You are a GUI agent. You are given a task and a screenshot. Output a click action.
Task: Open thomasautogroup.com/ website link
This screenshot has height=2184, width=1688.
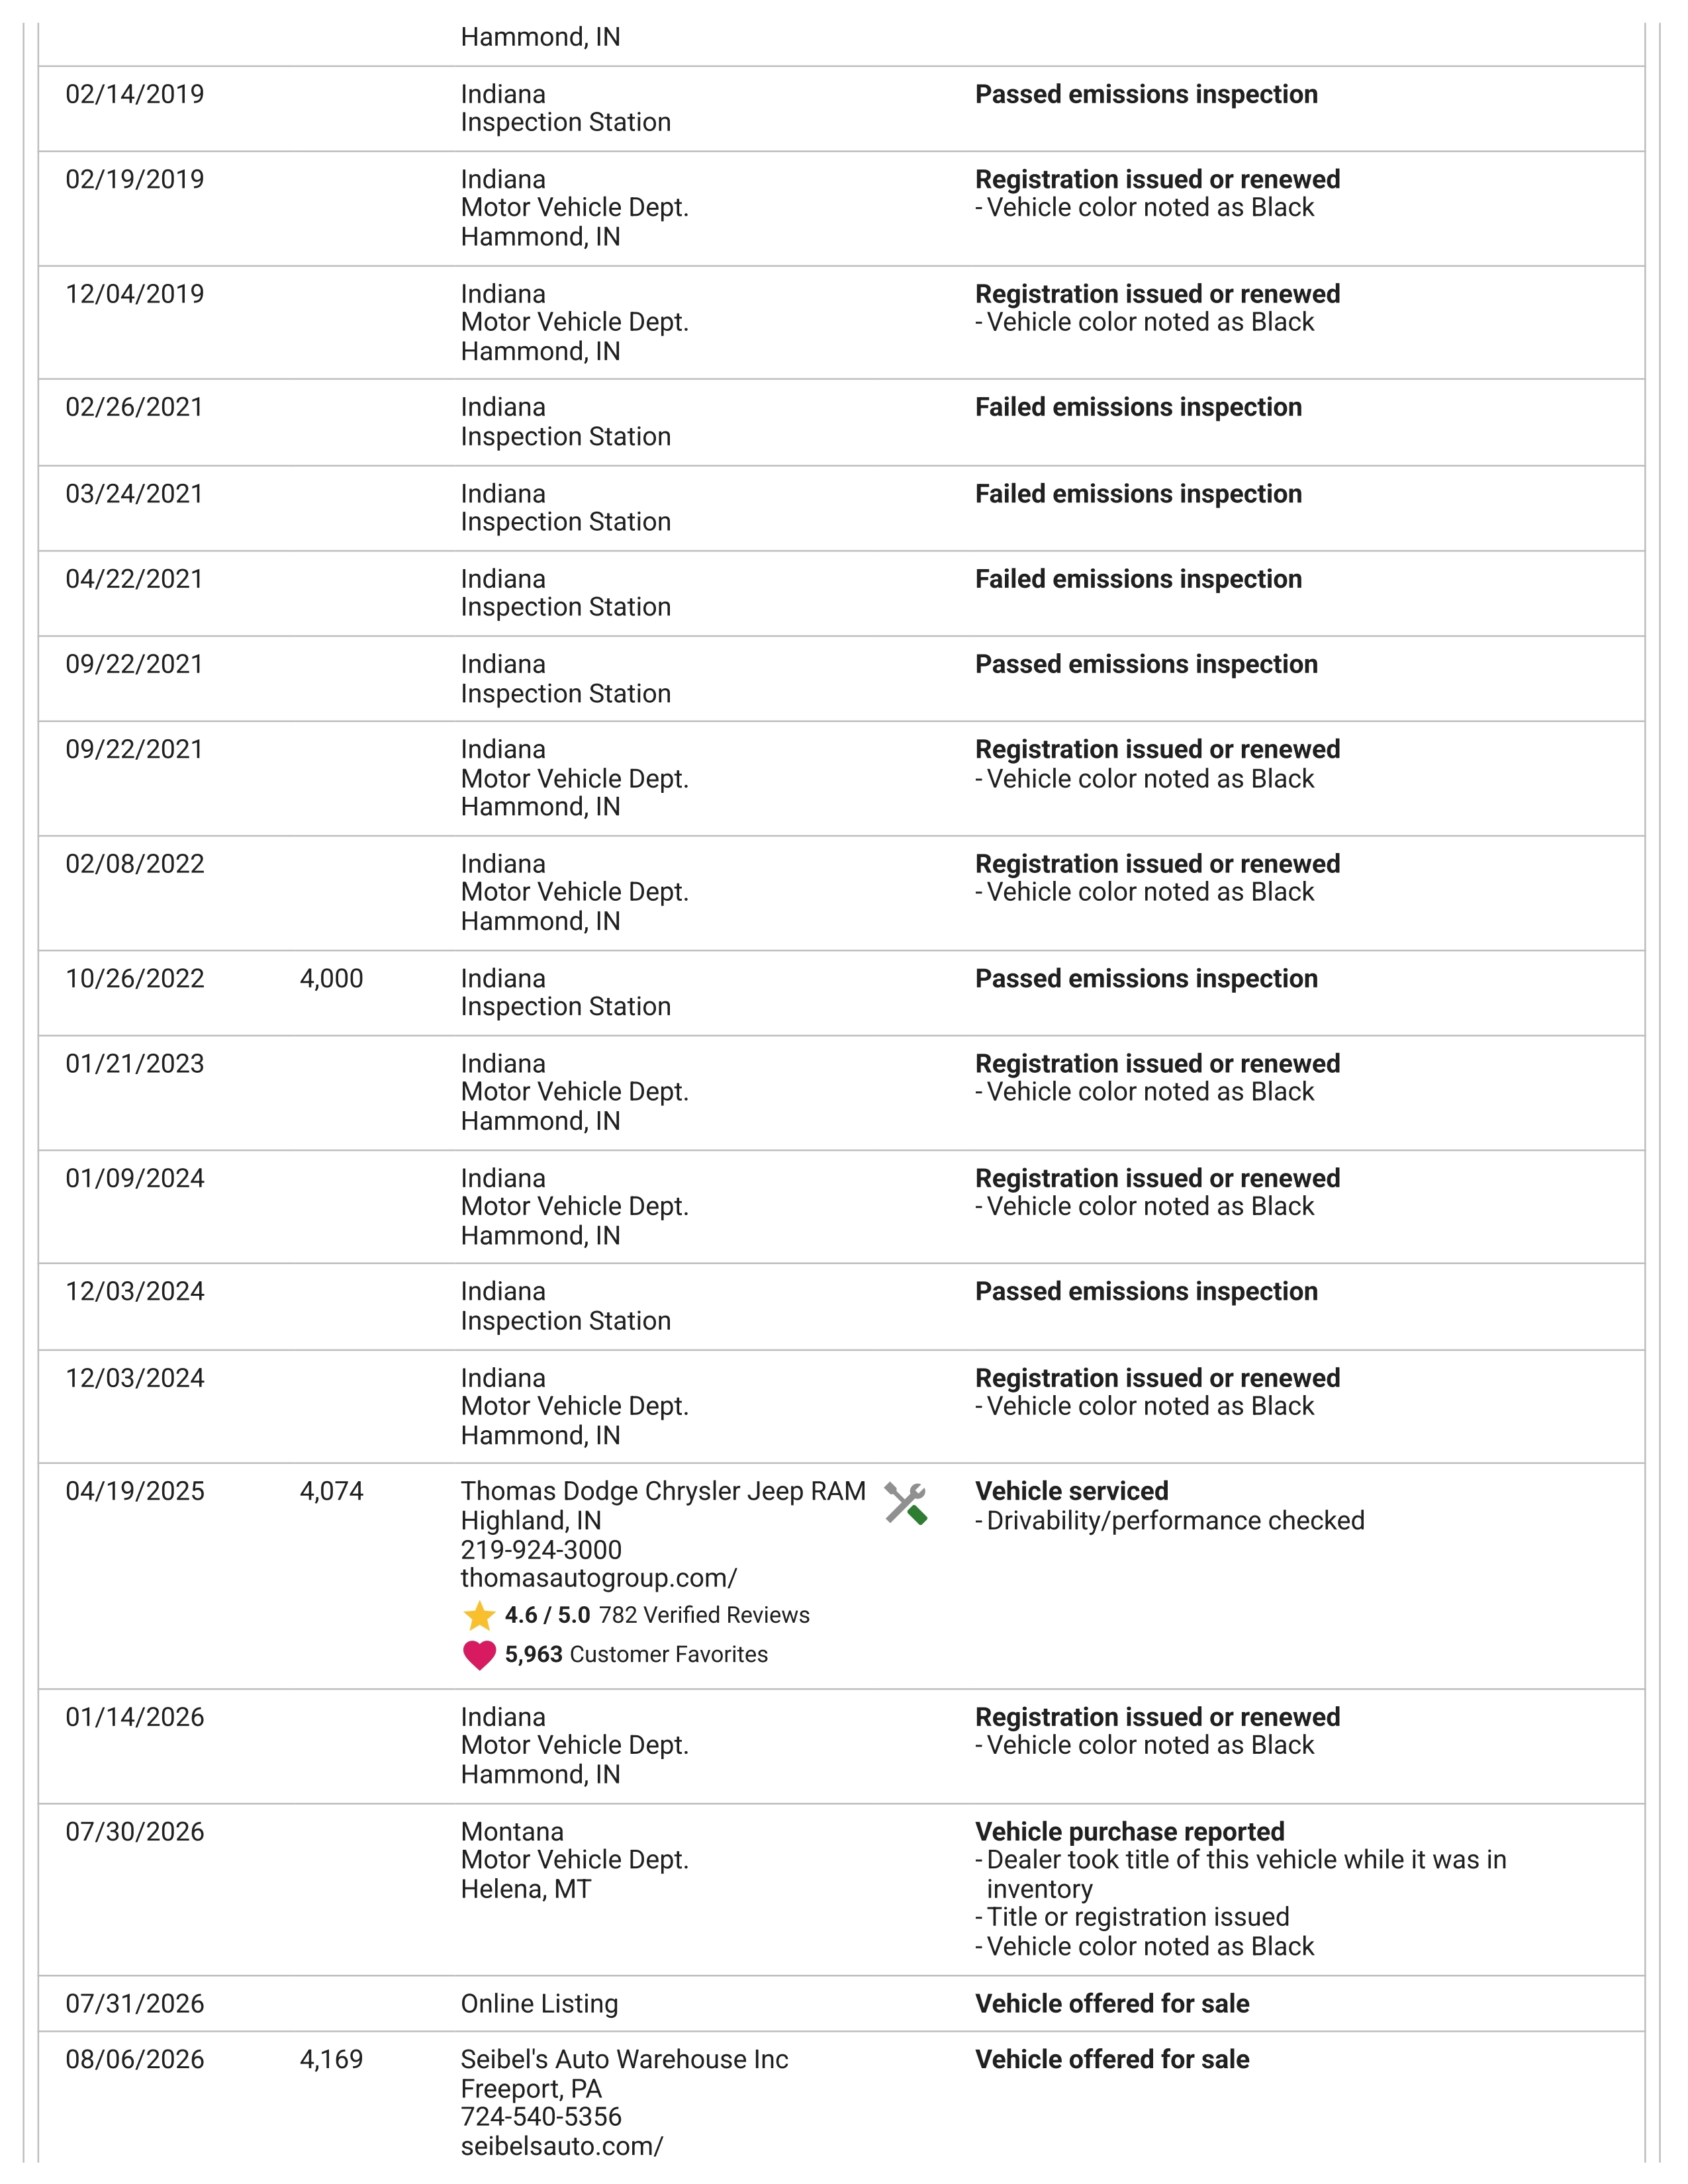[x=598, y=1578]
